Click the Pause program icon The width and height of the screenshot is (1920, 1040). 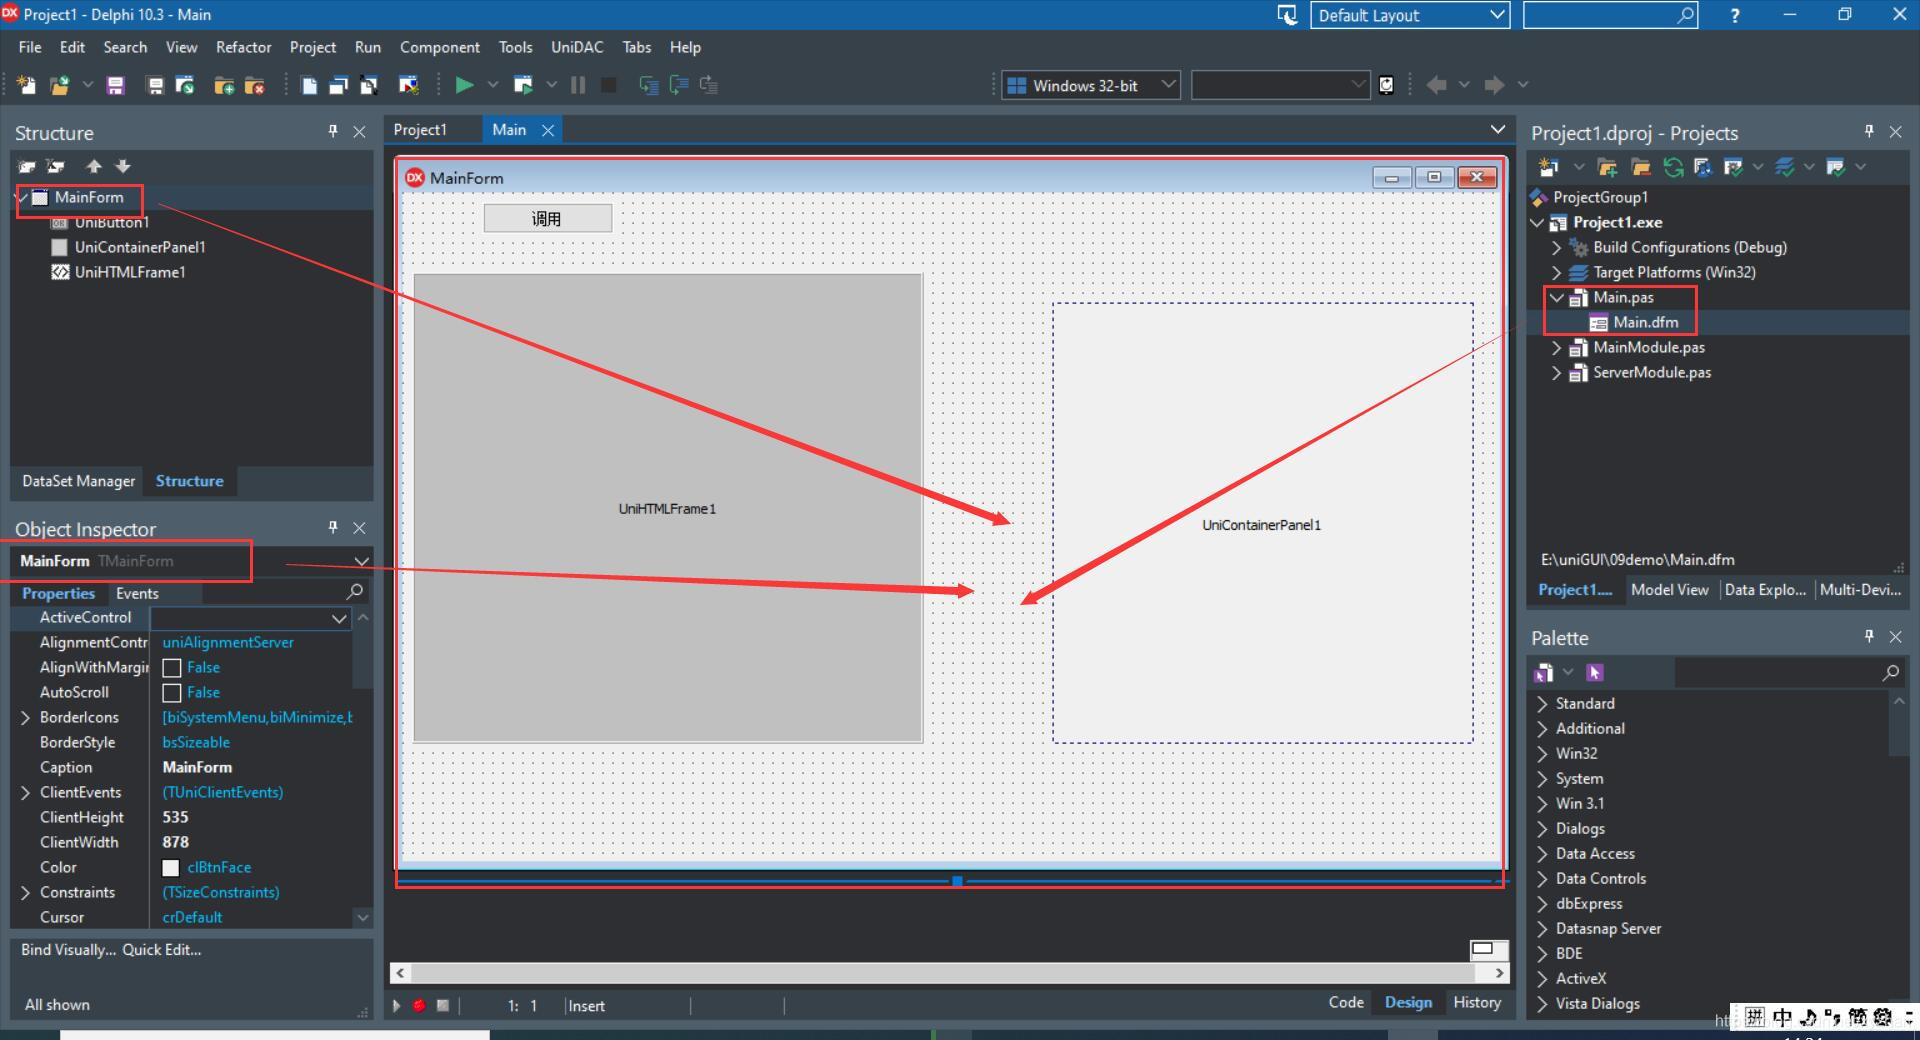pos(578,85)
